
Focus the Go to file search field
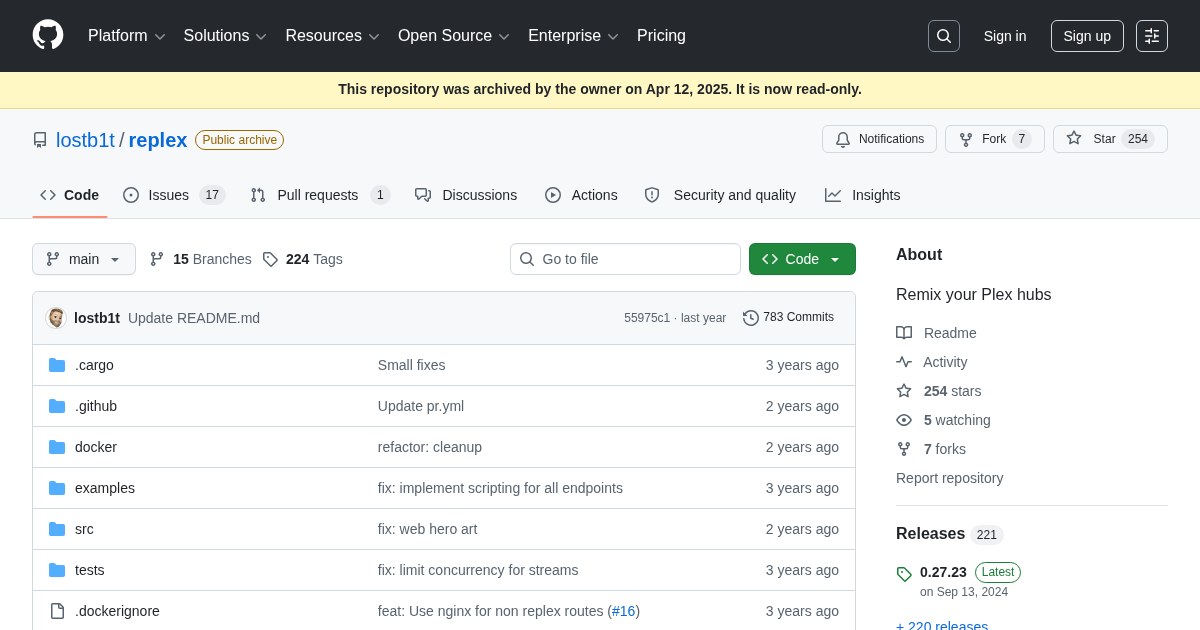(625, 259)
